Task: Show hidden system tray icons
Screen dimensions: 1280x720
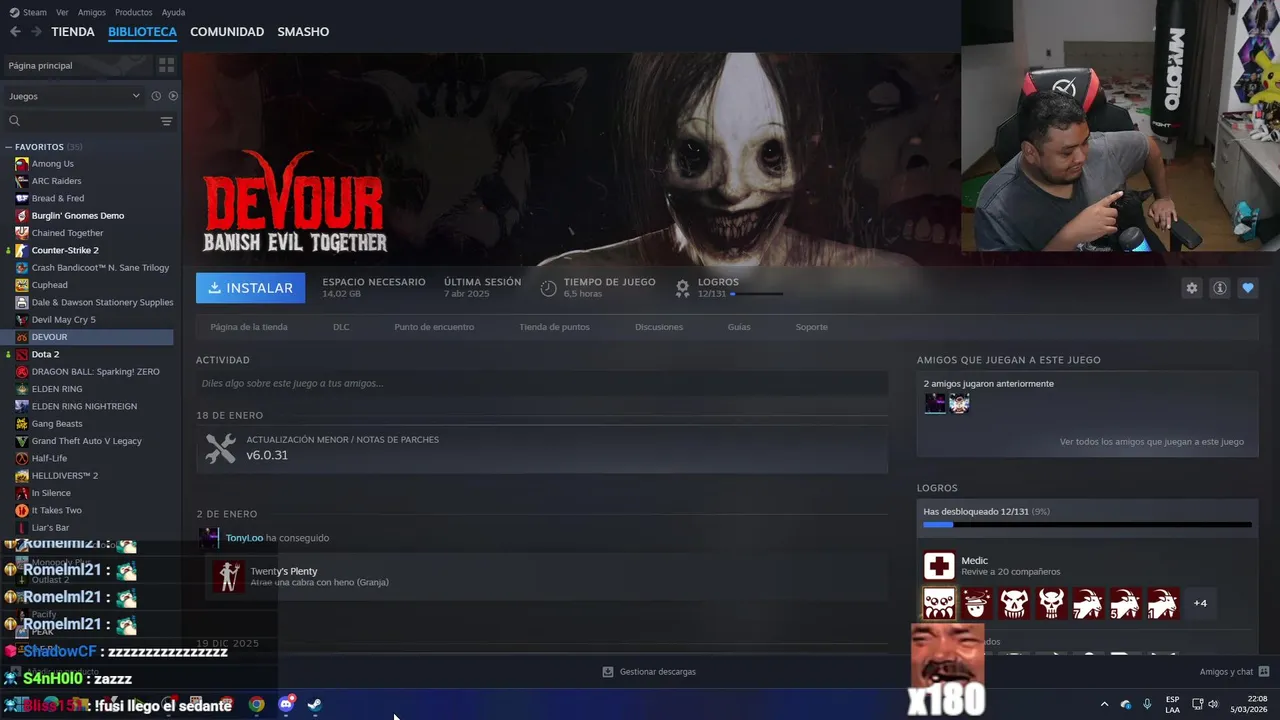Action: 1104,704
